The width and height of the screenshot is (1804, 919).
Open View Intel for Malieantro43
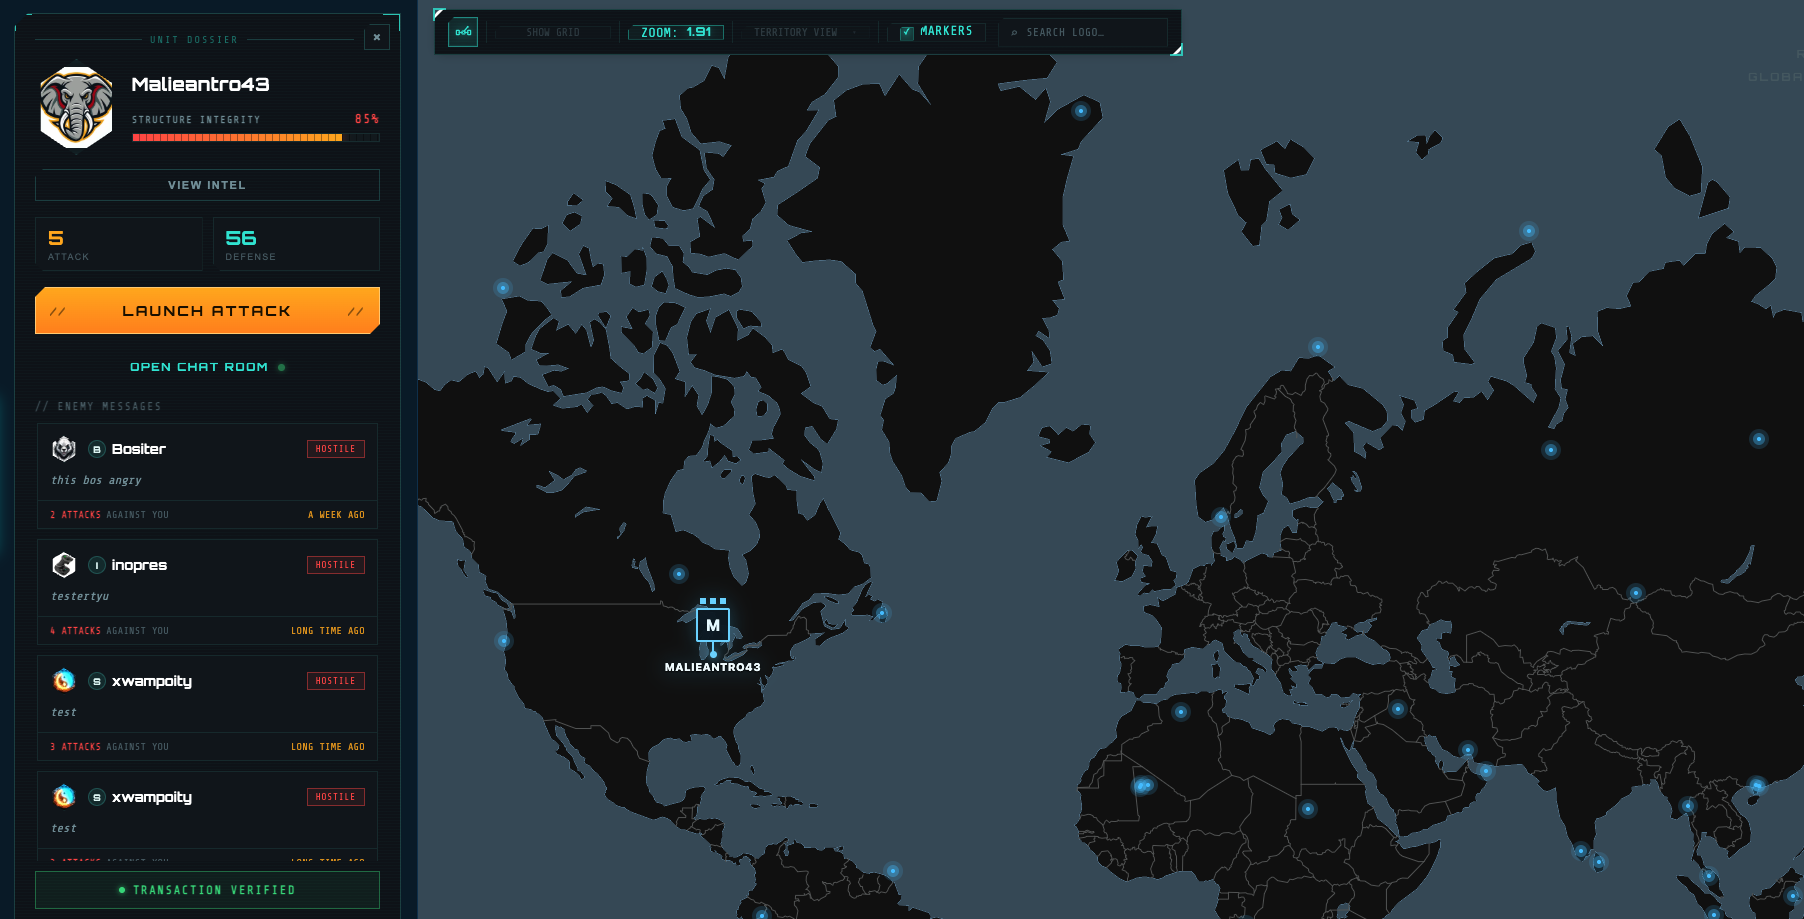pos(207,185)
